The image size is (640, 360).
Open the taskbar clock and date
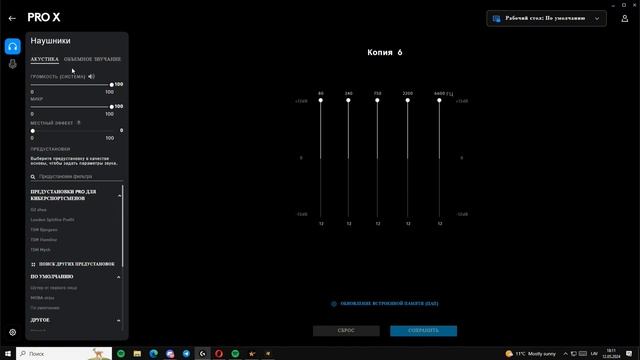coord(611,353)
